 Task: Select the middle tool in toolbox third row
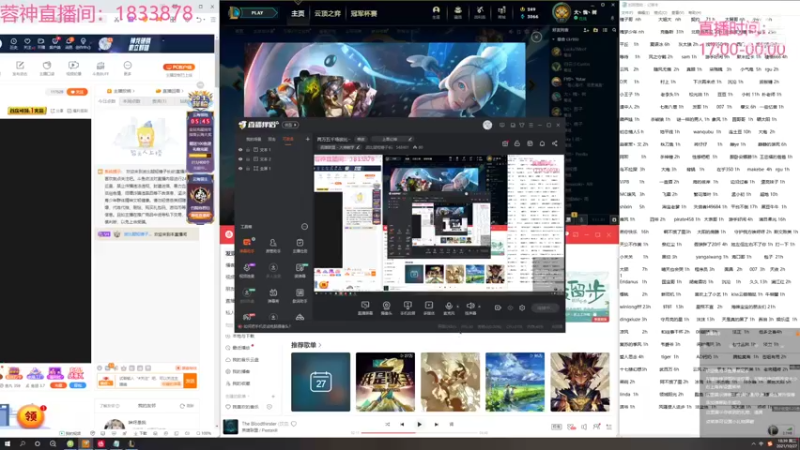[273, 295]
